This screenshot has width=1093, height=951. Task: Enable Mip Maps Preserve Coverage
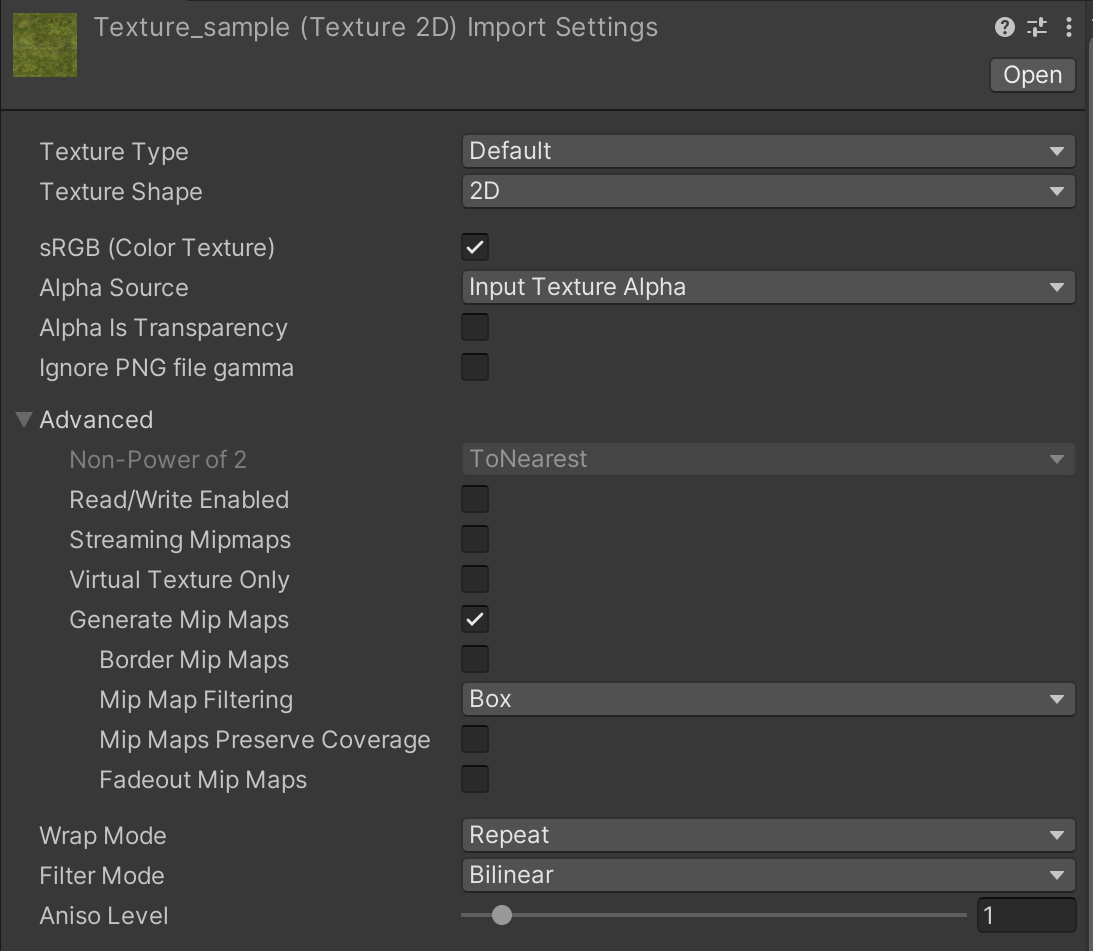(x=475, y=739)
